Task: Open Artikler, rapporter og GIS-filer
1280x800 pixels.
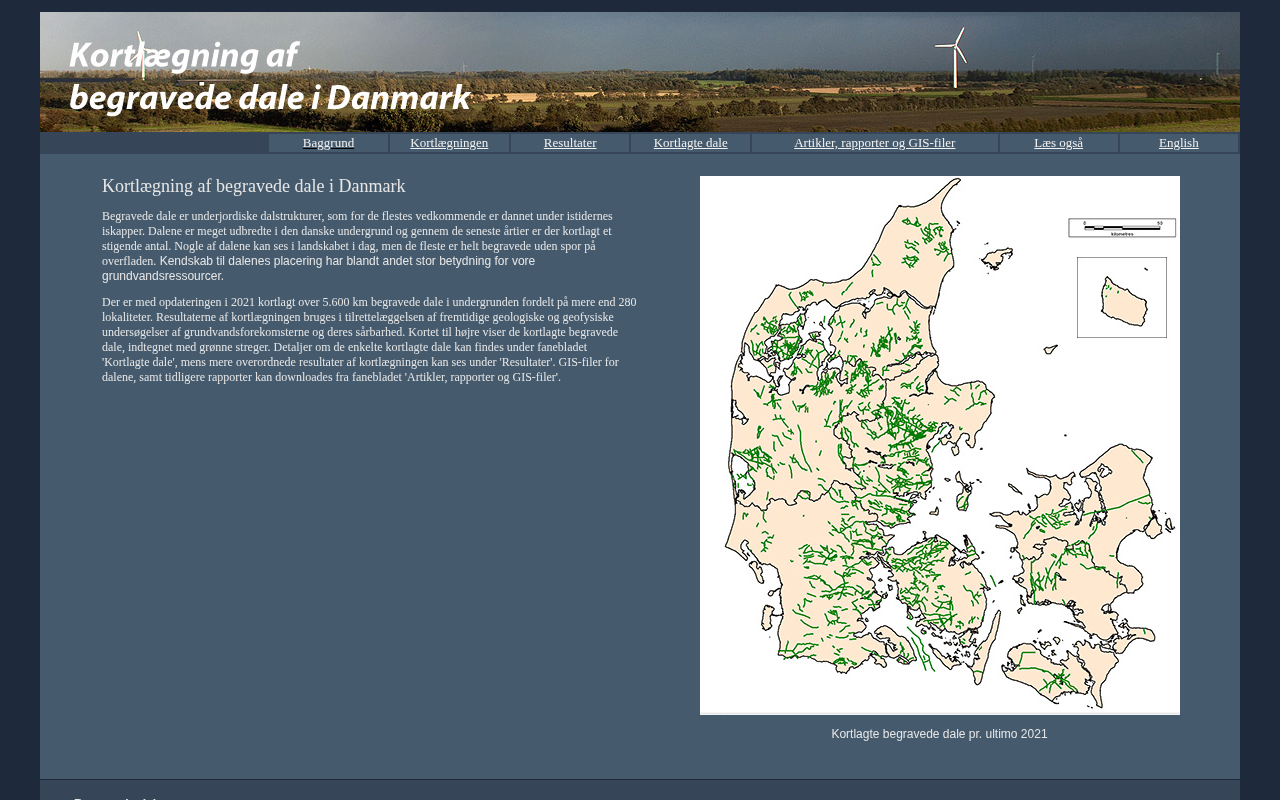Action: point(874,143)
